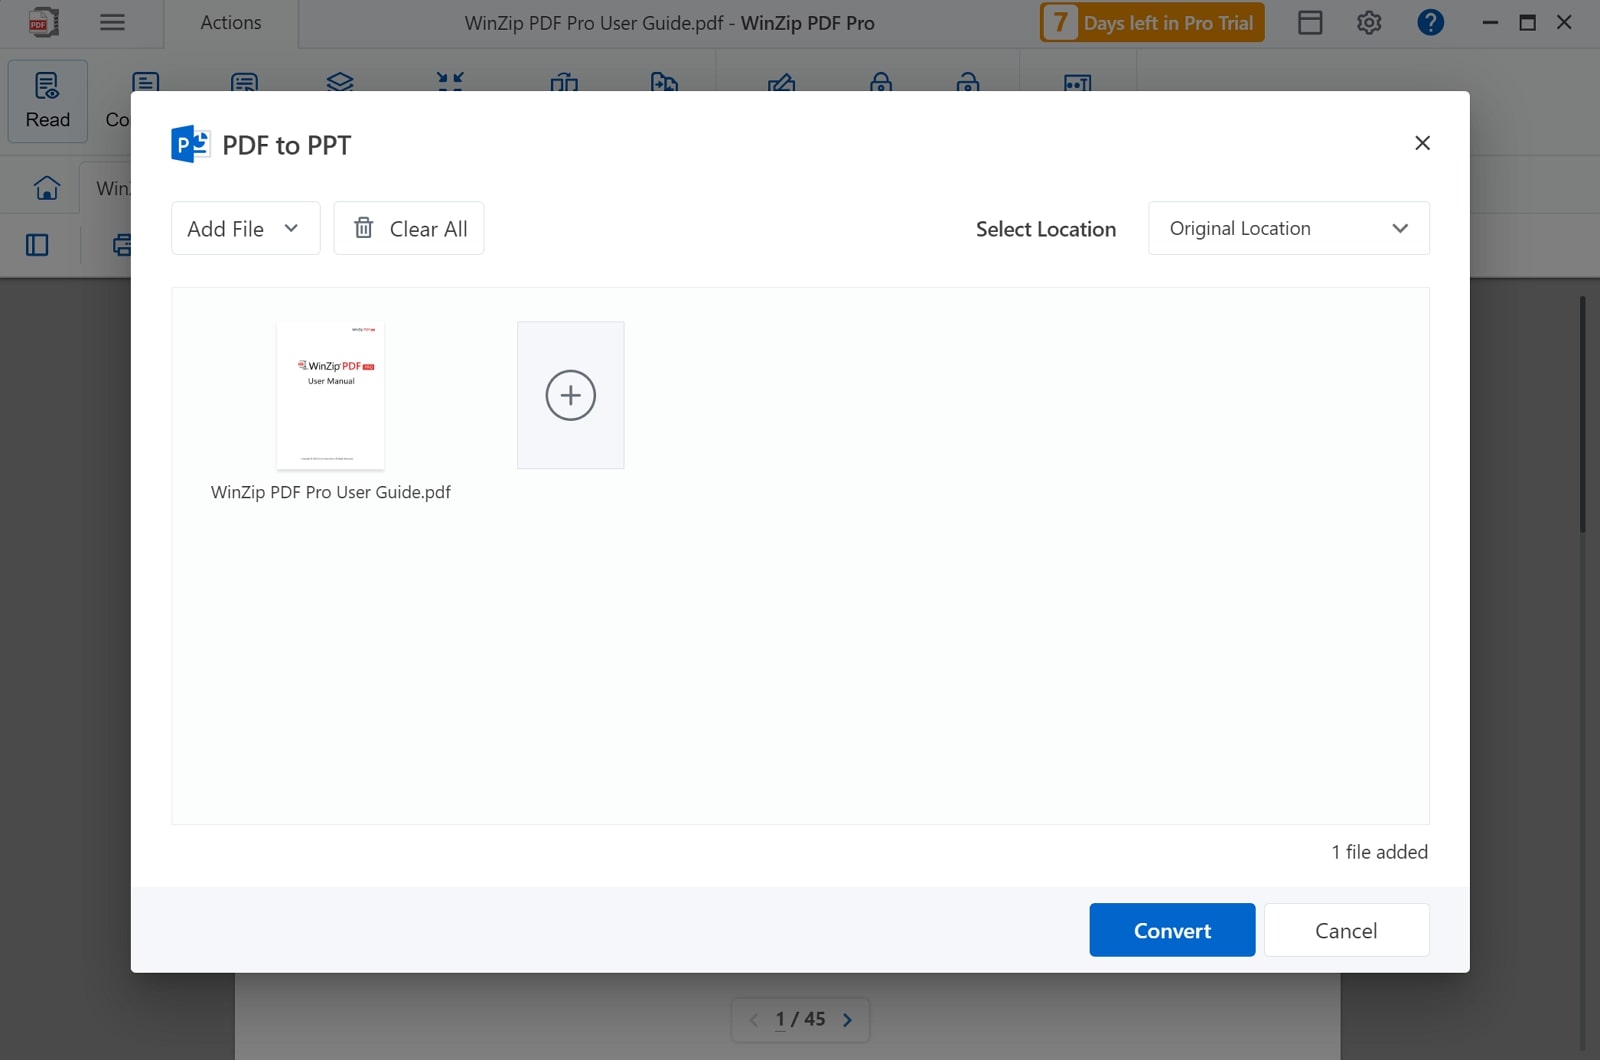This screenshot has width=1600, height=1060.
Task: Open the Actions tab in main window
Action: point(231,22)
